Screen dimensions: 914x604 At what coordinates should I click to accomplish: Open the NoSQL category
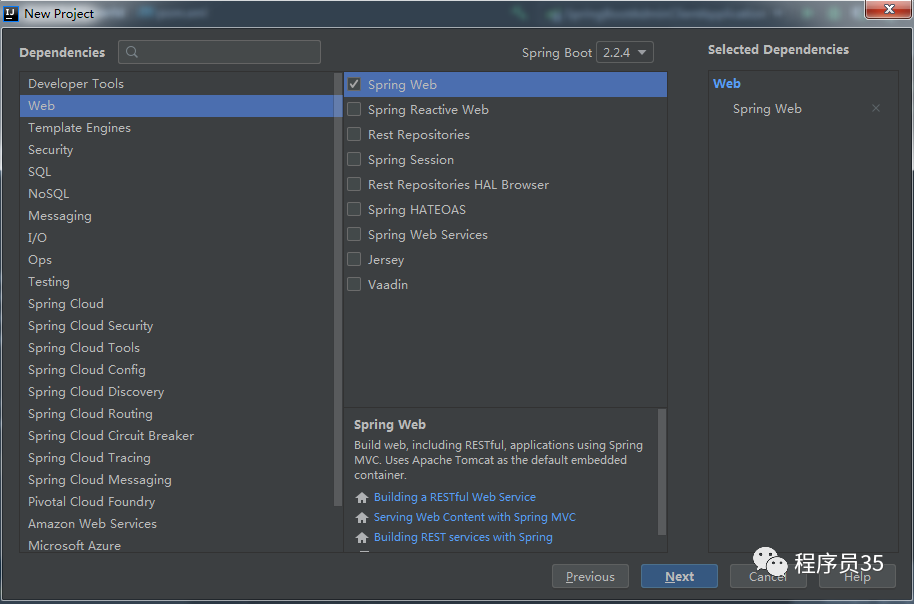pos(177,194)
